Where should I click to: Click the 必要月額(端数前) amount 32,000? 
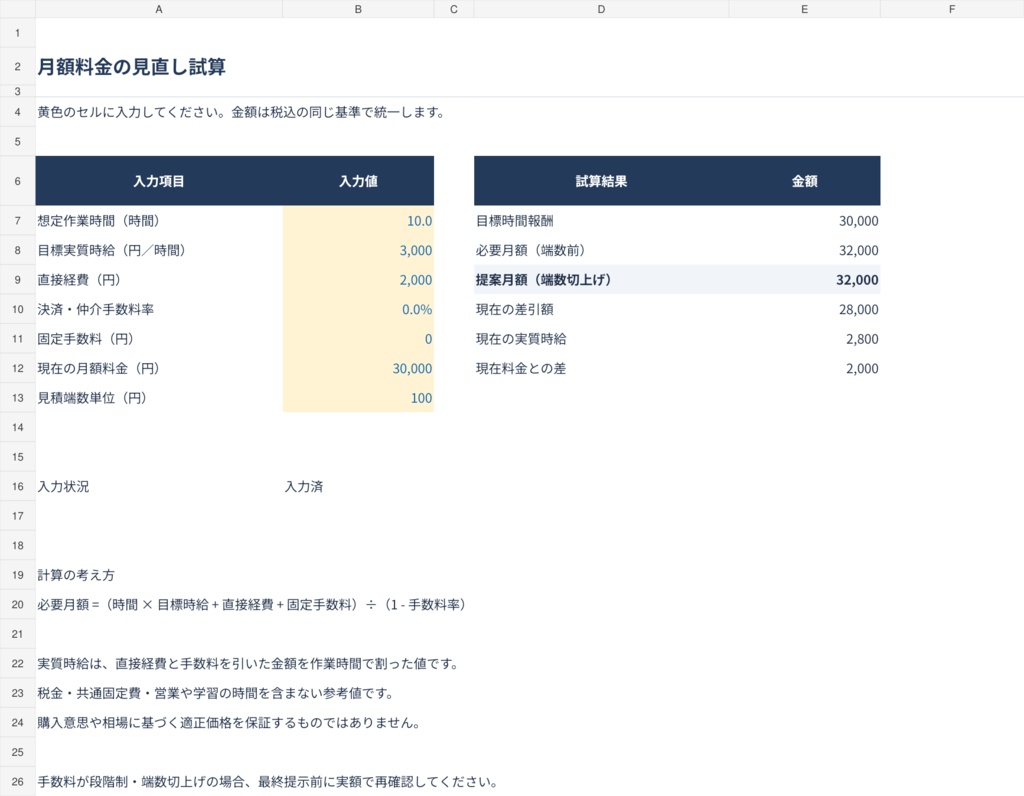[858, 250]
